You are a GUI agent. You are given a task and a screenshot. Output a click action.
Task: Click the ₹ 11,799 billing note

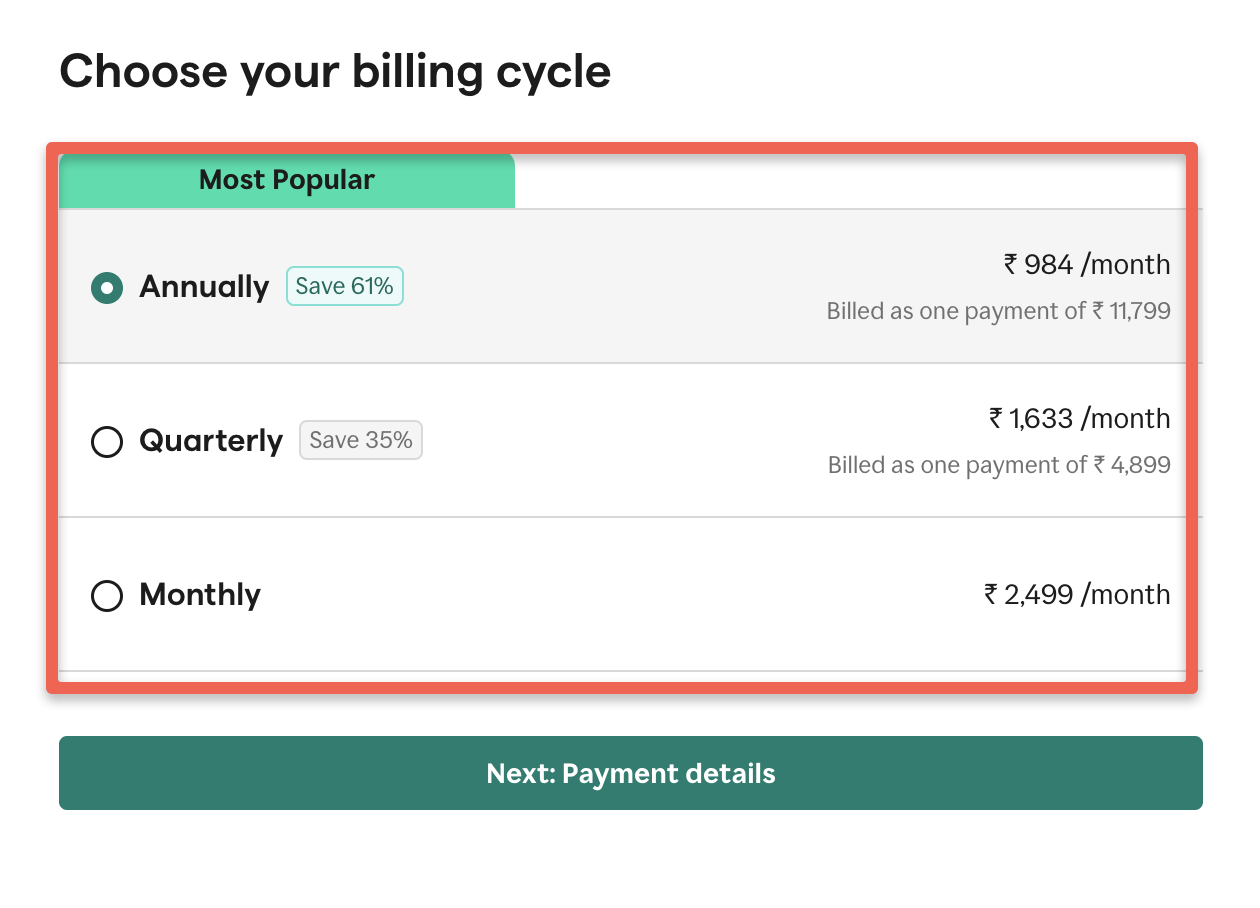[999, 311]
